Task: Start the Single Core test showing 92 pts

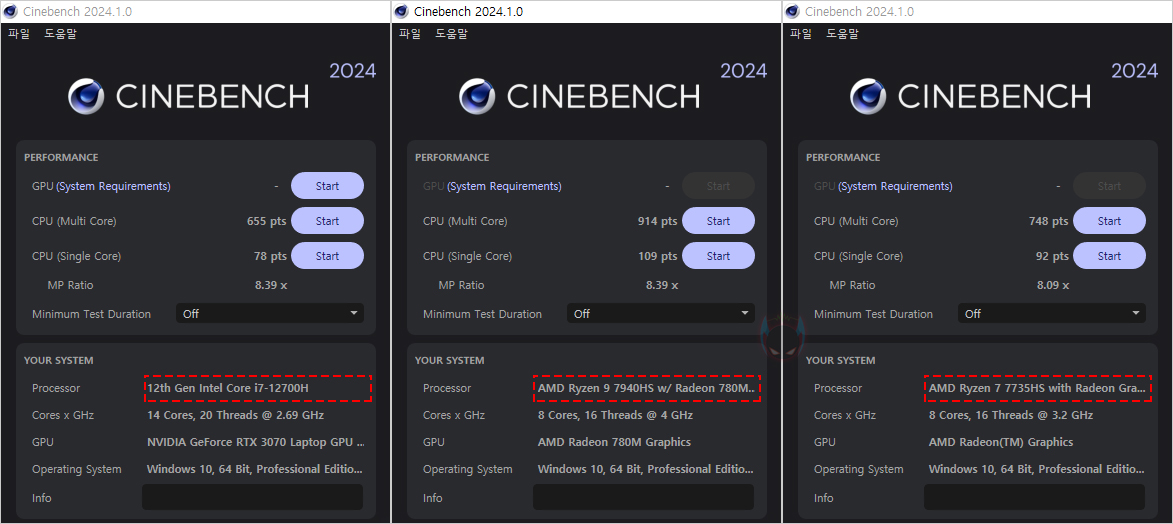Action: [x=1109, y=256]
